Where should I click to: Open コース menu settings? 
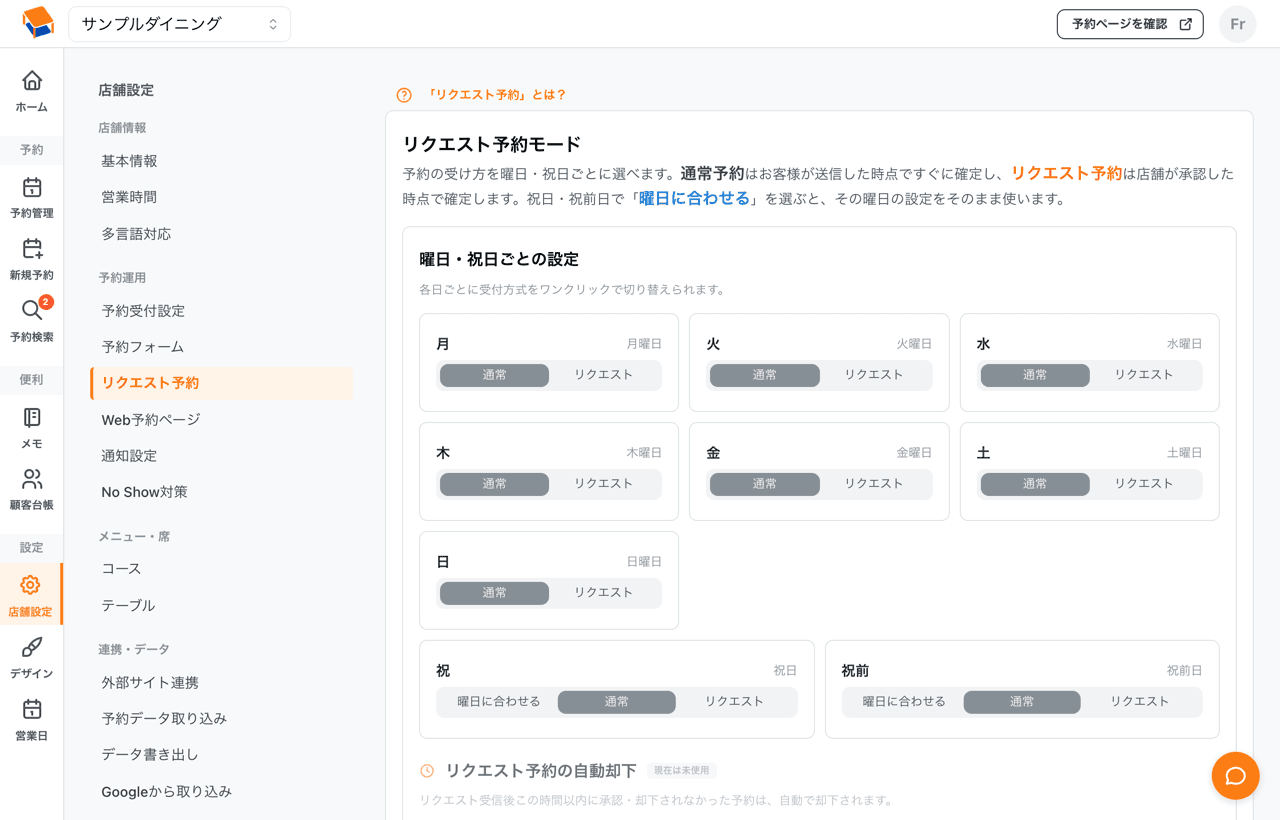coord(222,569)
